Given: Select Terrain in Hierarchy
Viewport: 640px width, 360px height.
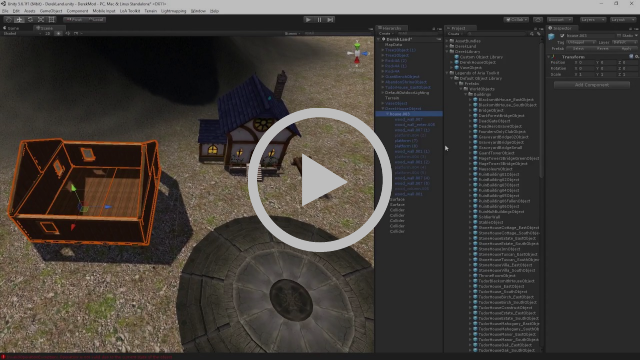Looking at the screenshot, I should coord(392,98).
